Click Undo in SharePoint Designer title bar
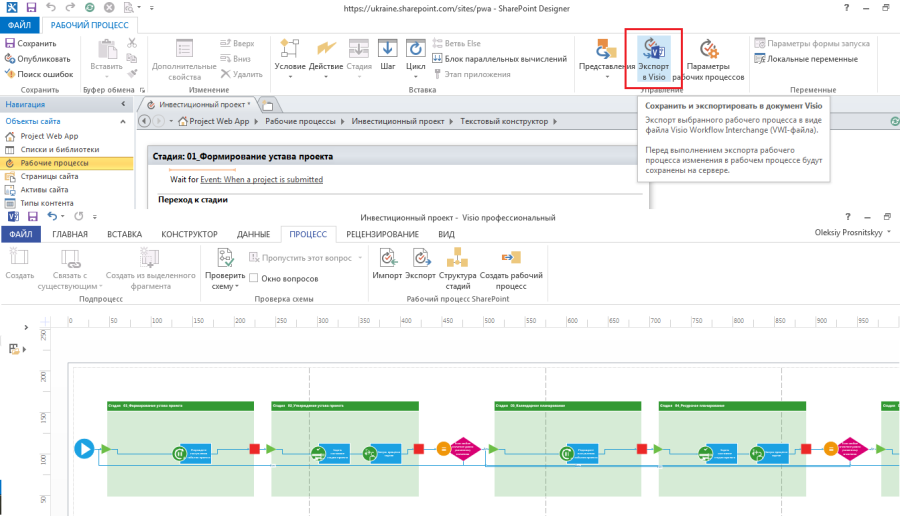The image size is (900, 516). click(x=51, y=8)
